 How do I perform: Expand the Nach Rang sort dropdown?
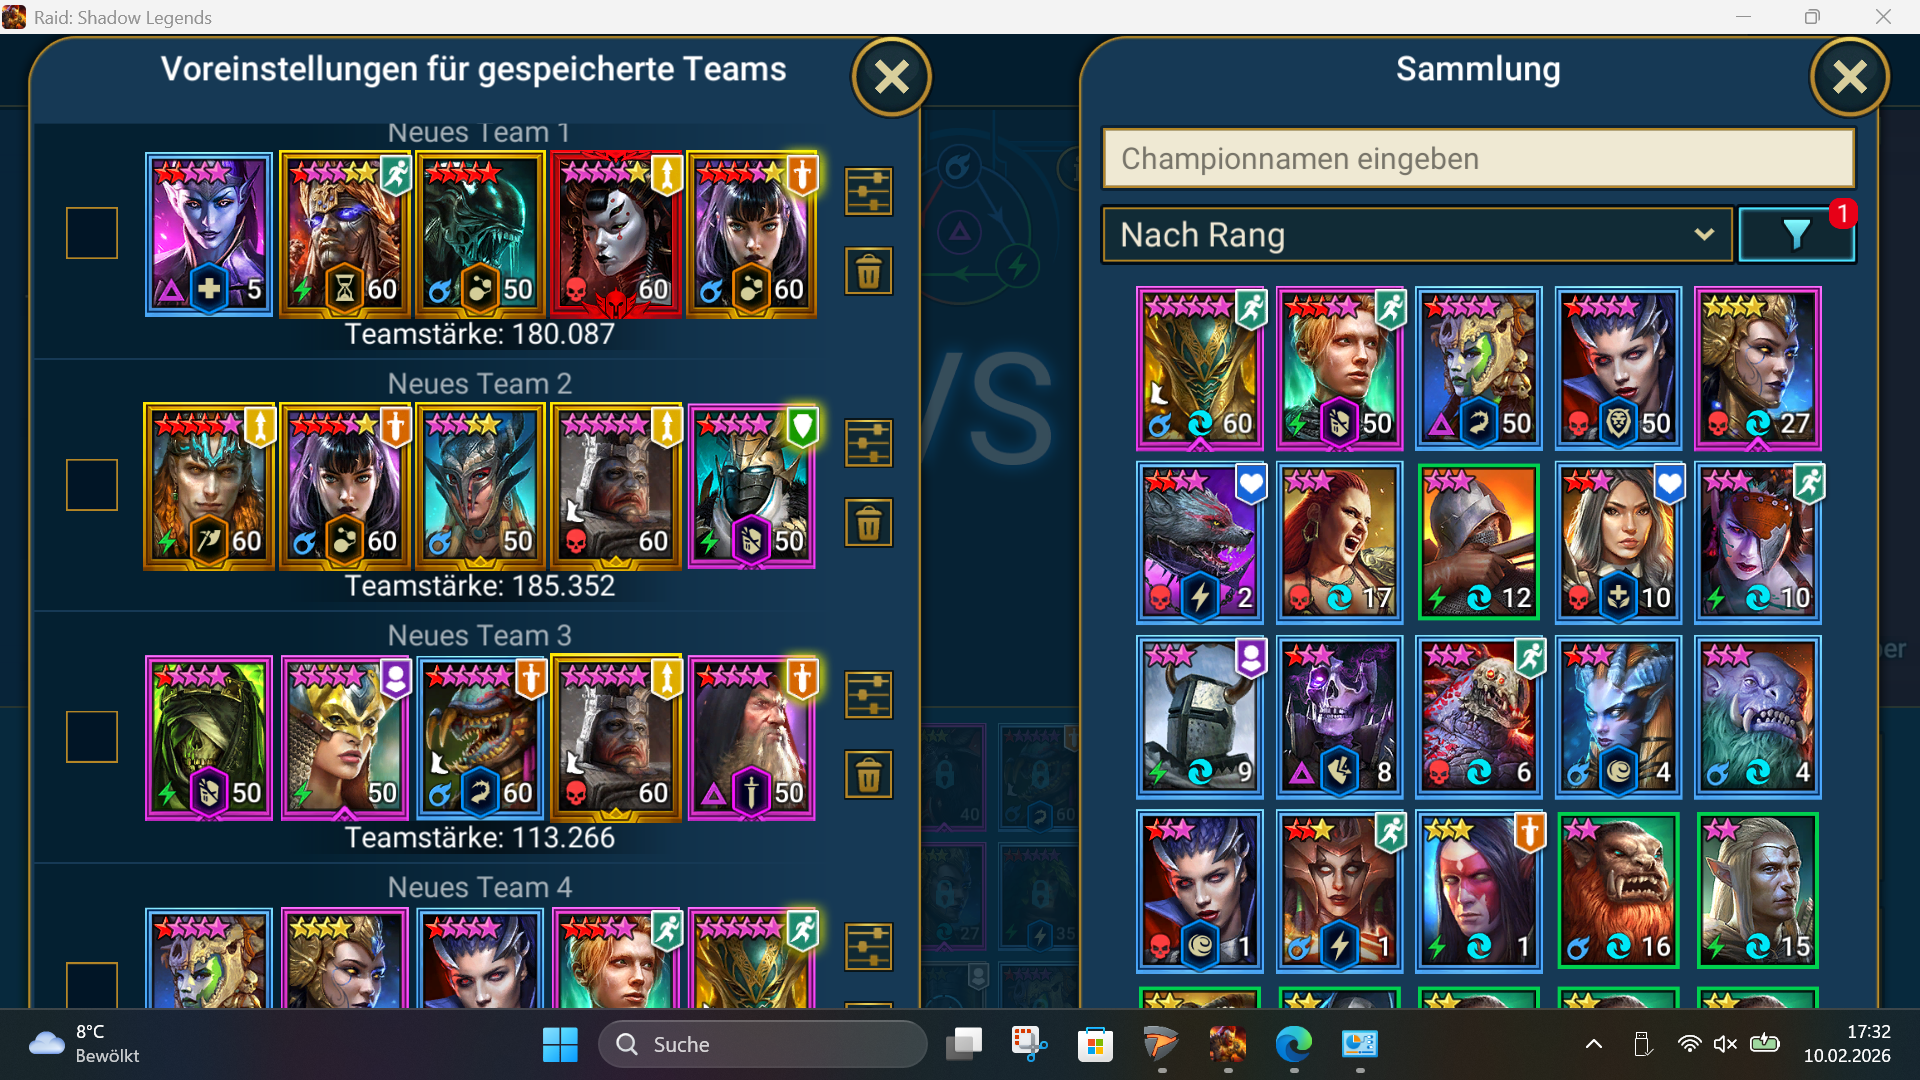1417,235
